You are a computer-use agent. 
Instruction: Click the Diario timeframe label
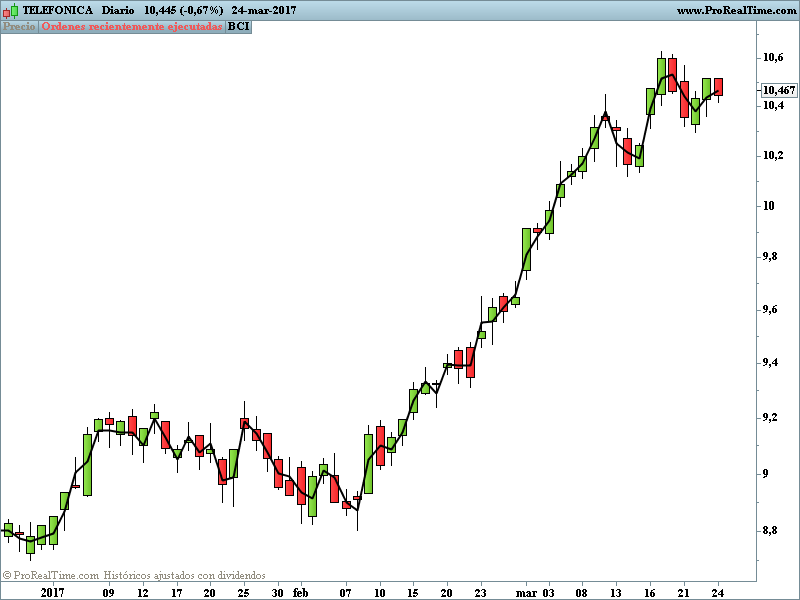click(x=118, y=10)
